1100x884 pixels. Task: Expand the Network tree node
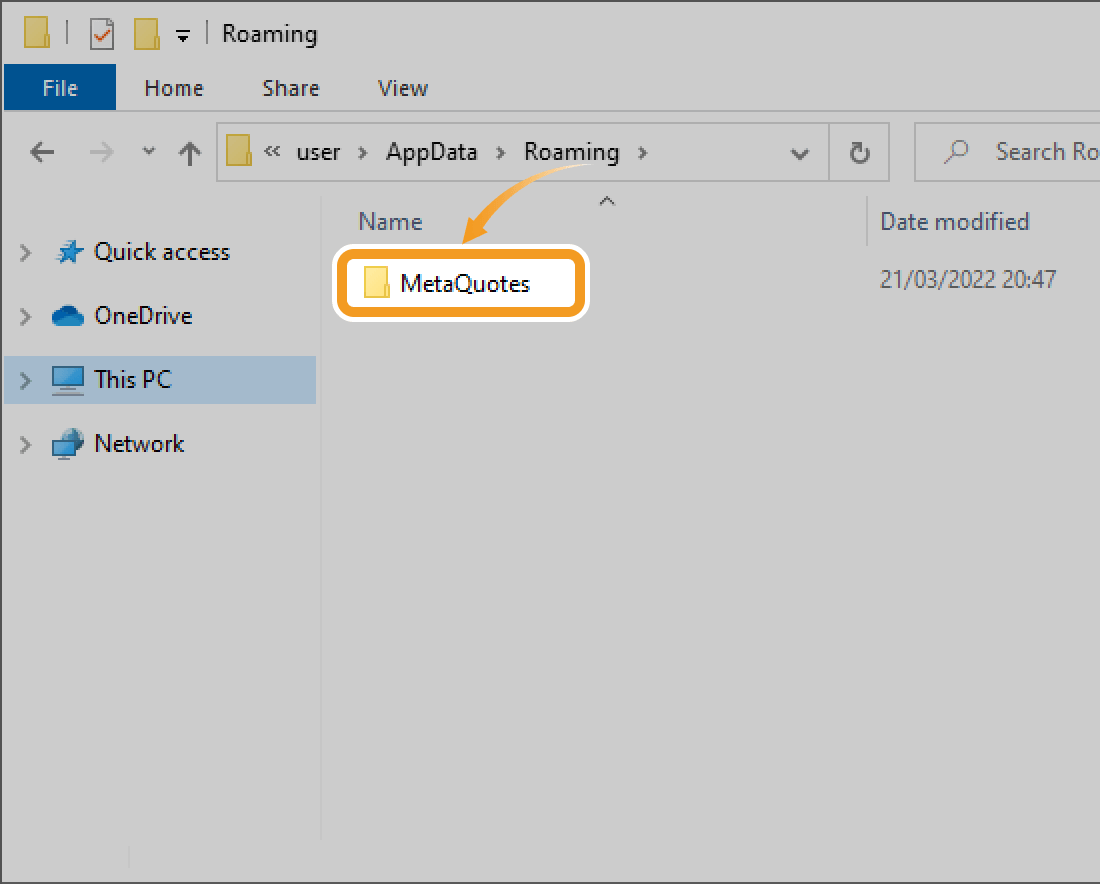[26, 444]
